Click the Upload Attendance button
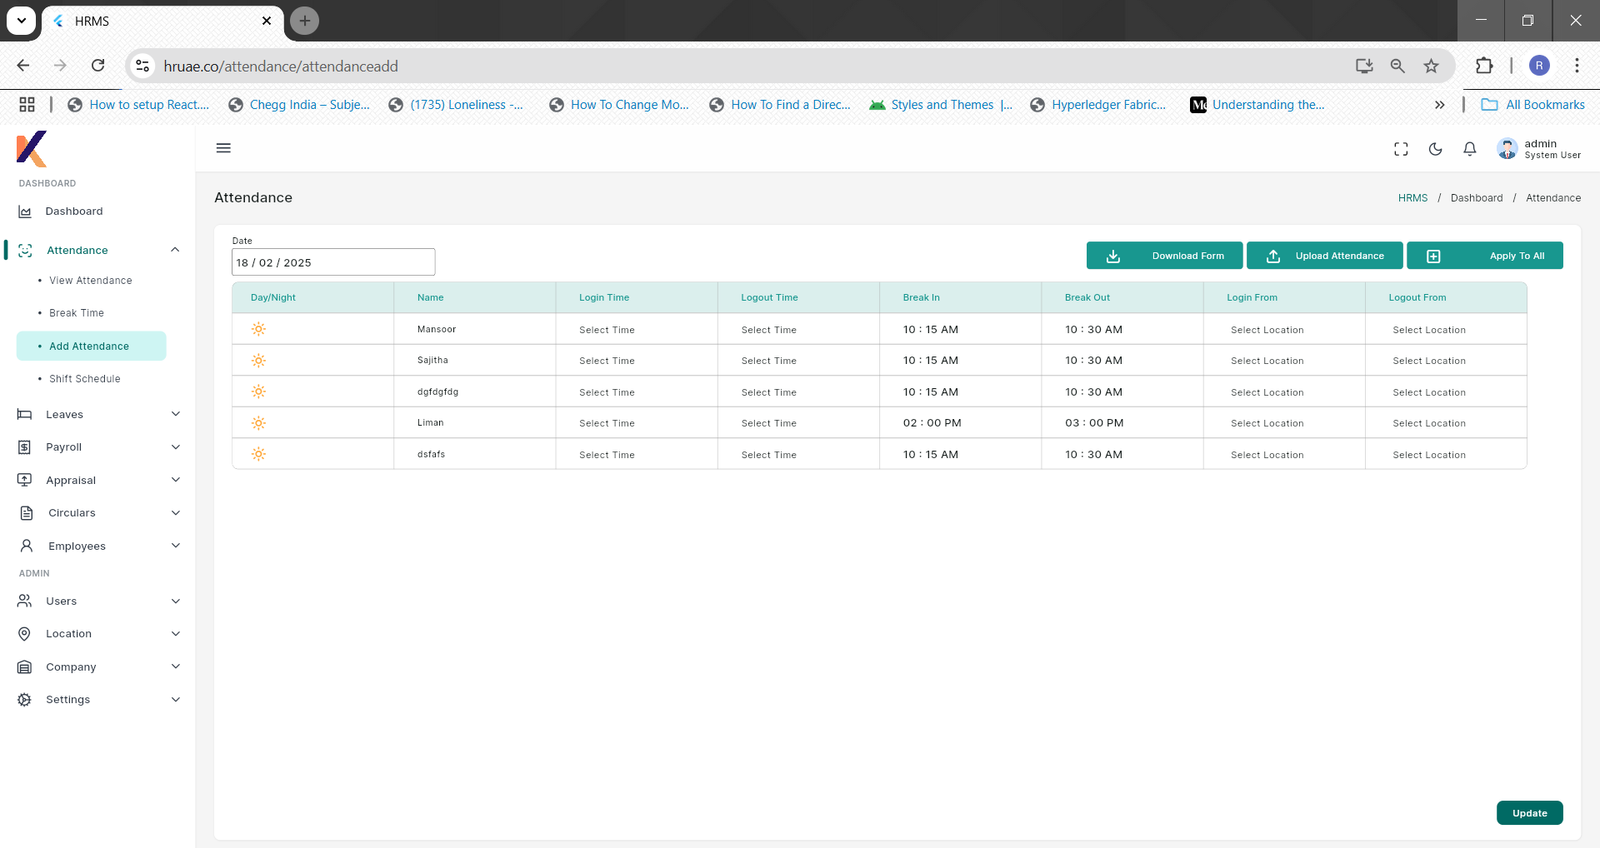This screenshot has height=848, width=1600. [1324, 256]
